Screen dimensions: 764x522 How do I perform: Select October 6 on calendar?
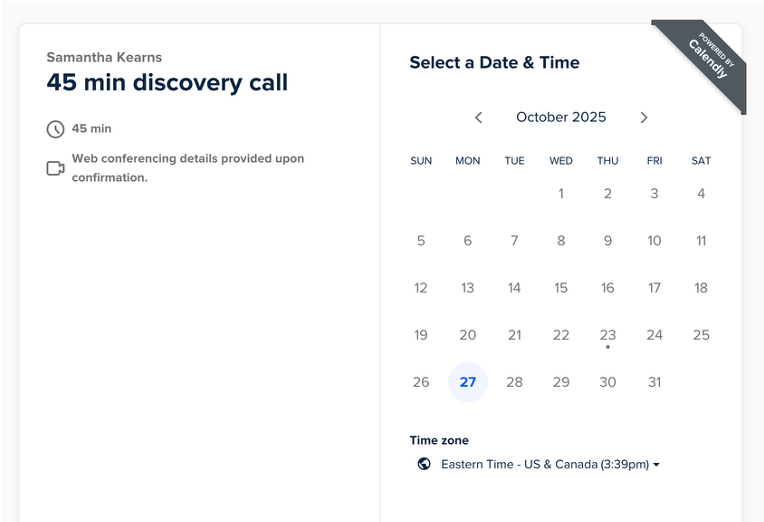coord(468,241)
